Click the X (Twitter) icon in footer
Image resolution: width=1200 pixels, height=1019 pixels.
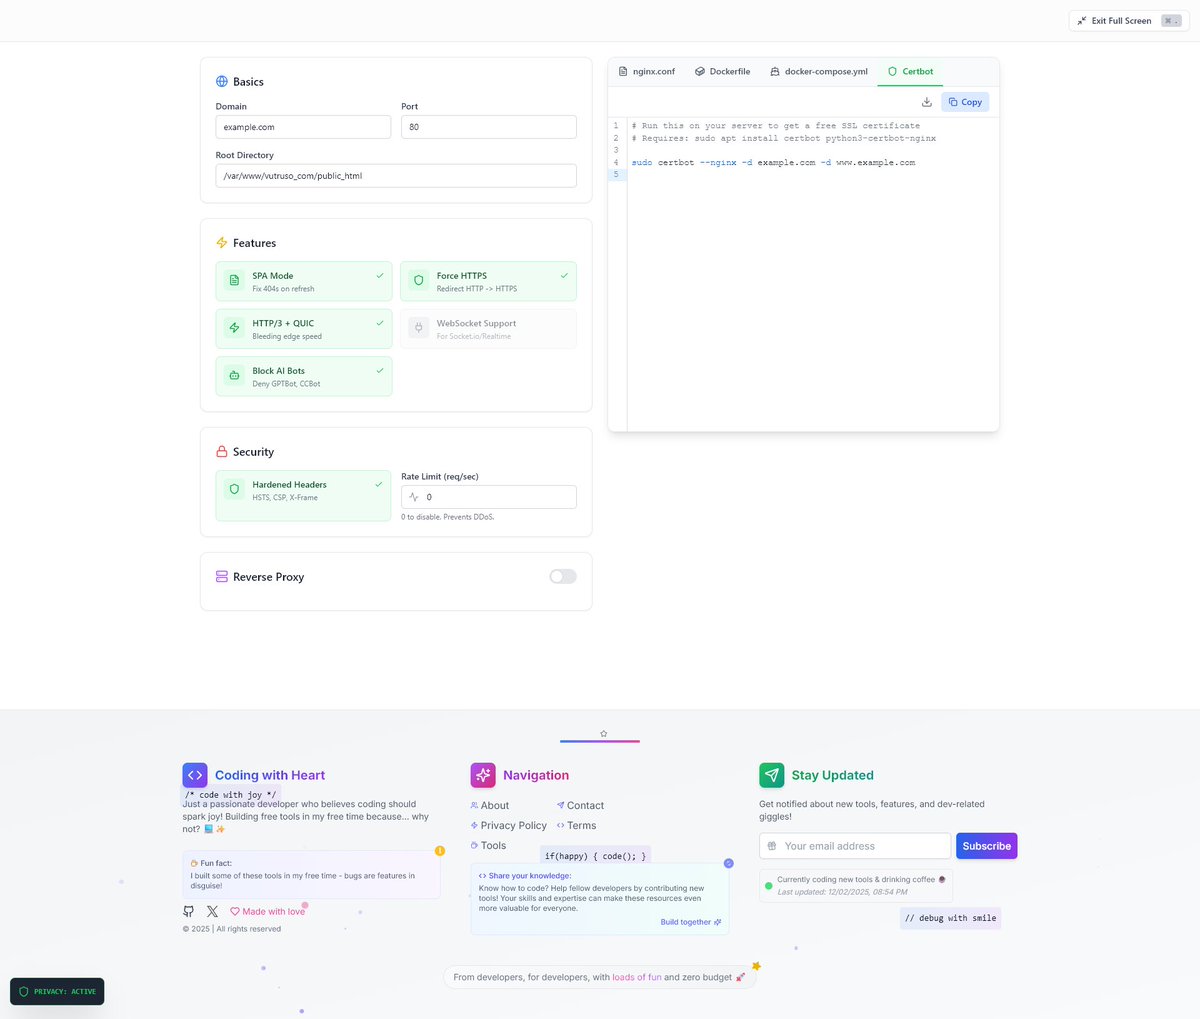pos(212,911)
